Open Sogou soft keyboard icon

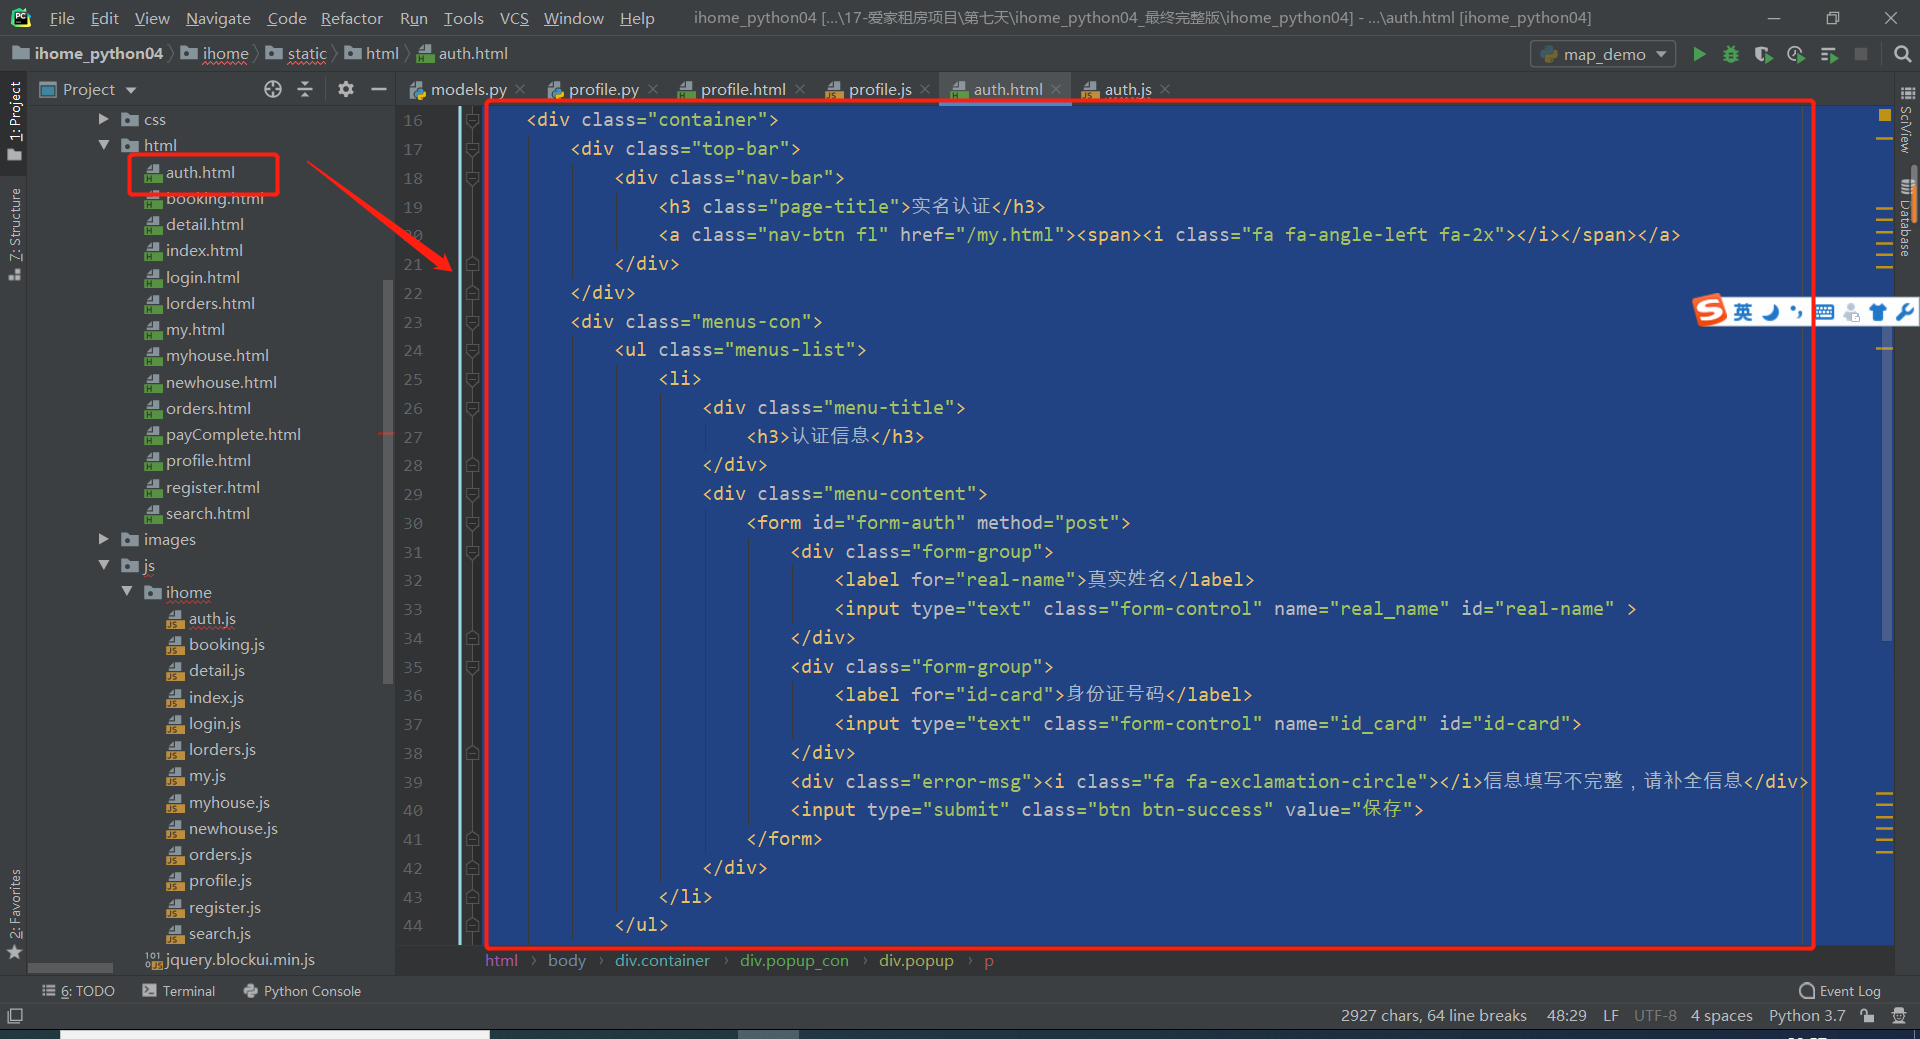coord(1824,312)
